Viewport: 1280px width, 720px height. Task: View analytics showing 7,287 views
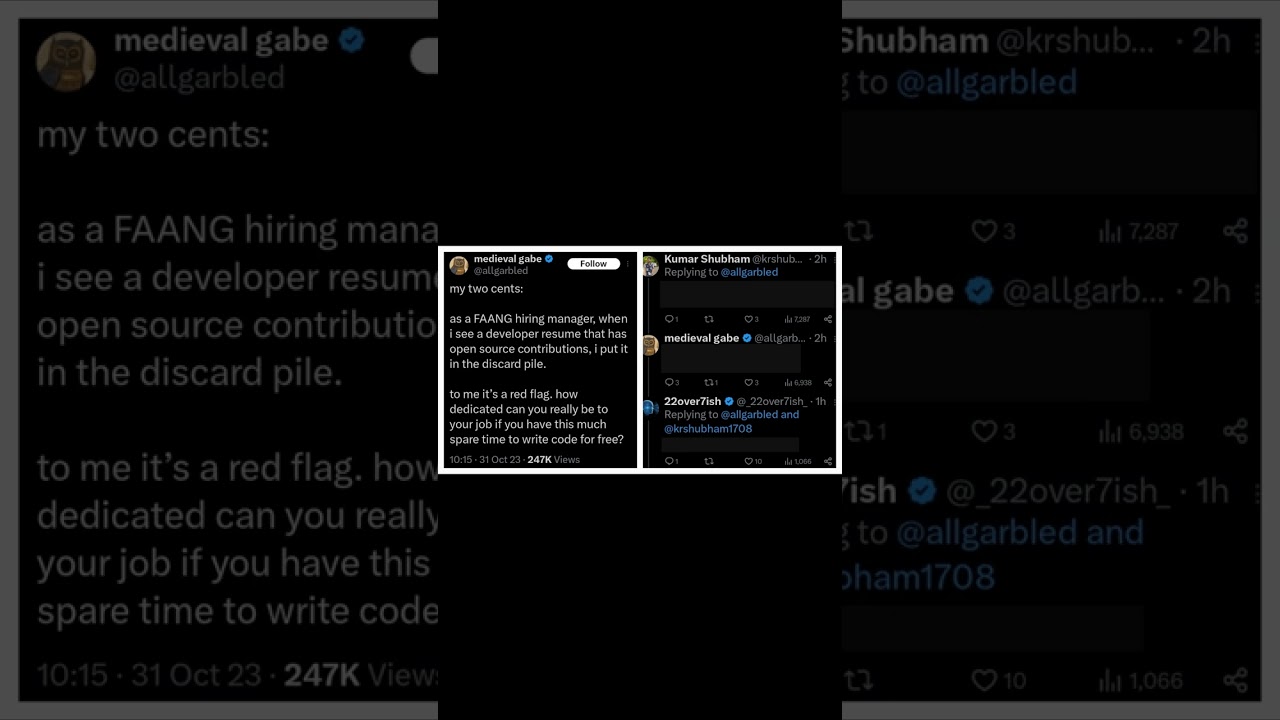click(x=797, y=319)
